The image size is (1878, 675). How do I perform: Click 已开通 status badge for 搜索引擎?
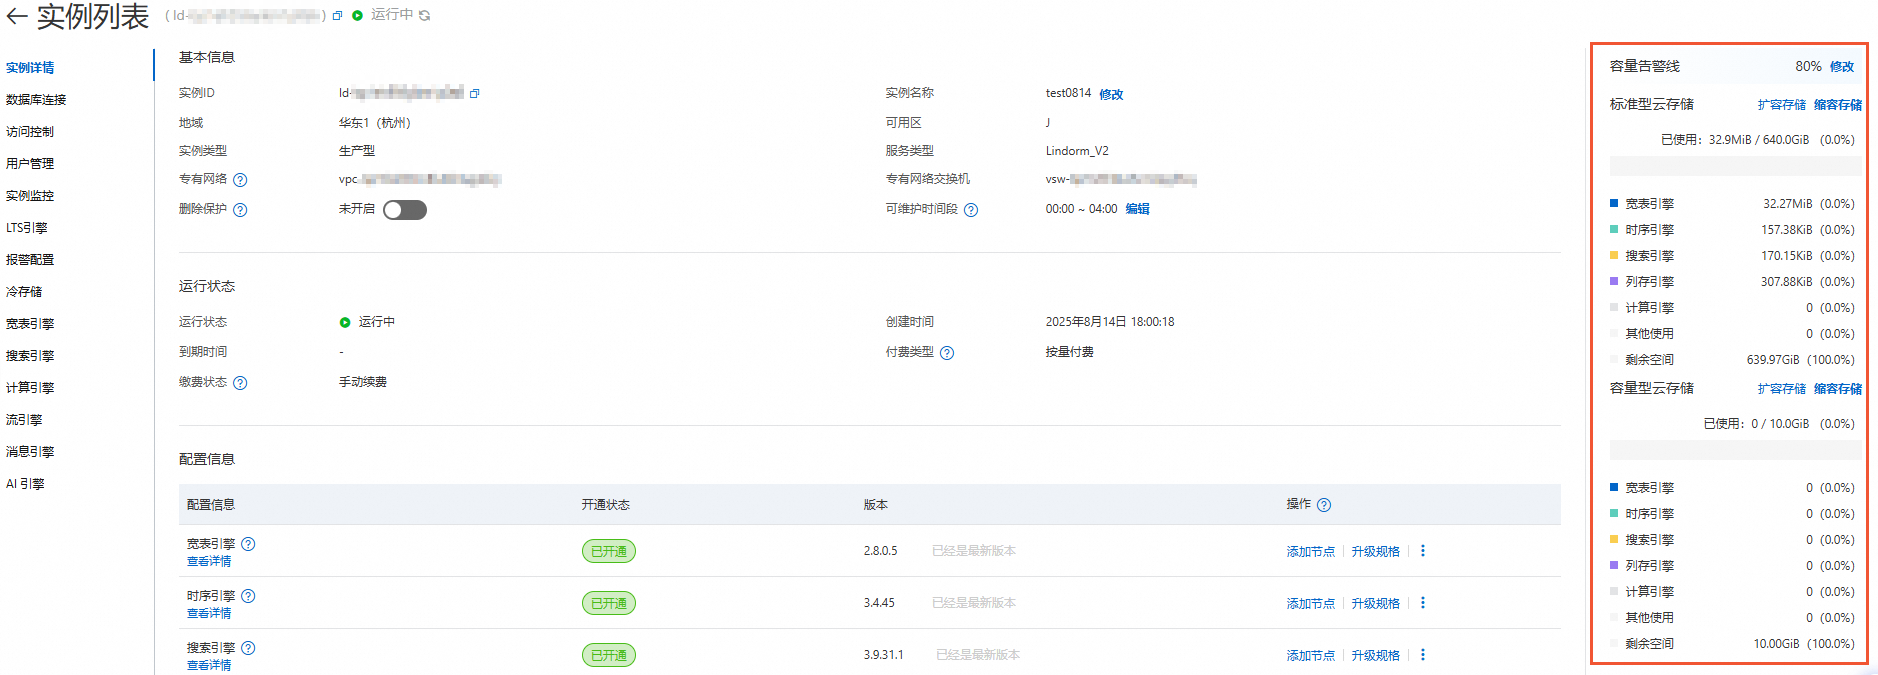point(609,655)
